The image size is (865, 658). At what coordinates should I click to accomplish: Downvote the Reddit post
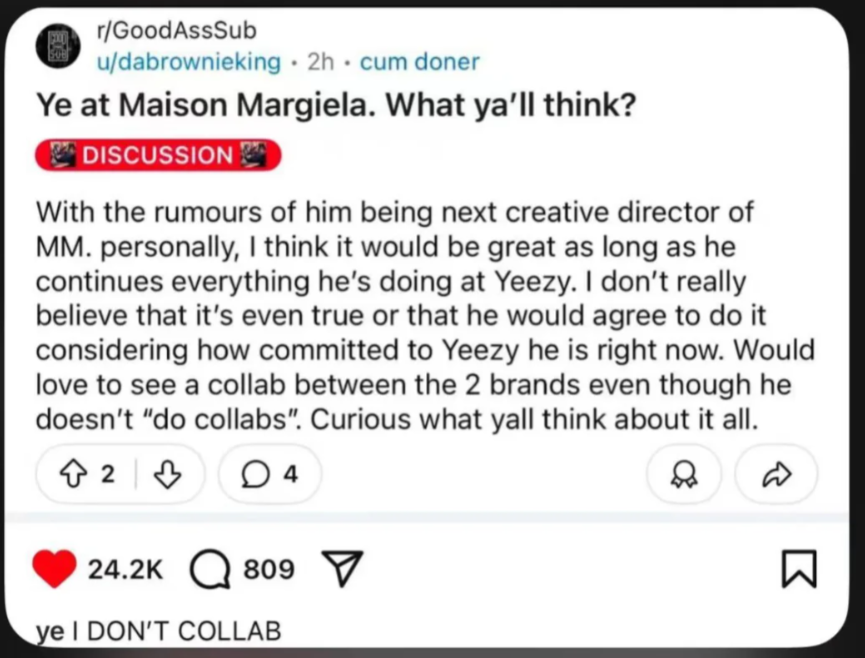(x=167, y=474)
